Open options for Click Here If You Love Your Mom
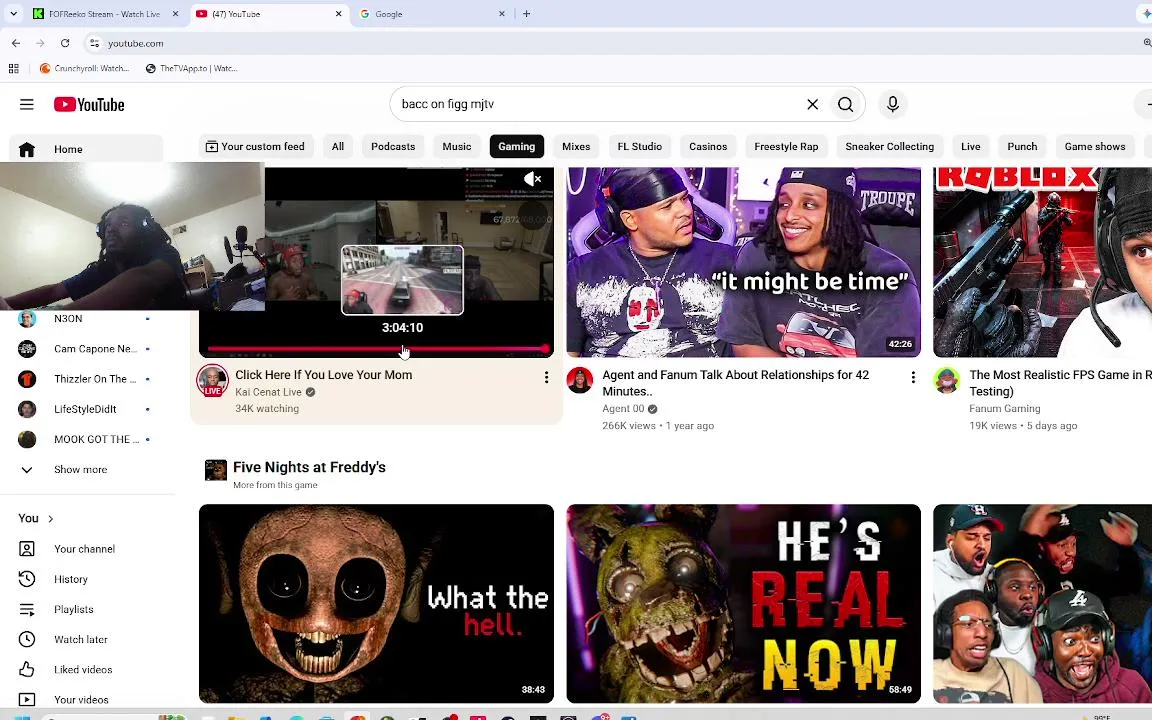The image size is (1152, 720). (x=546, y=377)
